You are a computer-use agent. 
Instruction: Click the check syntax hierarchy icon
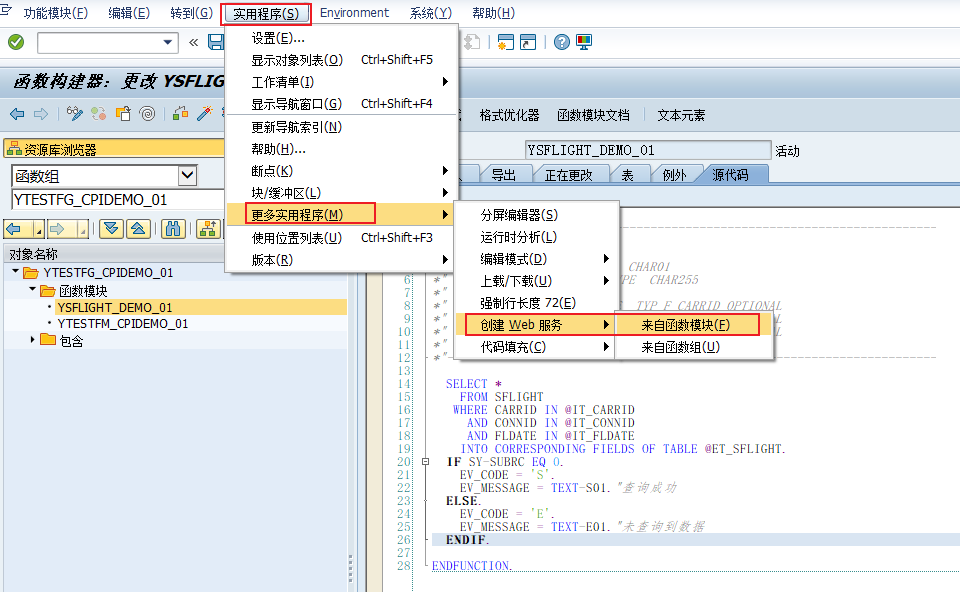[180, 113]
